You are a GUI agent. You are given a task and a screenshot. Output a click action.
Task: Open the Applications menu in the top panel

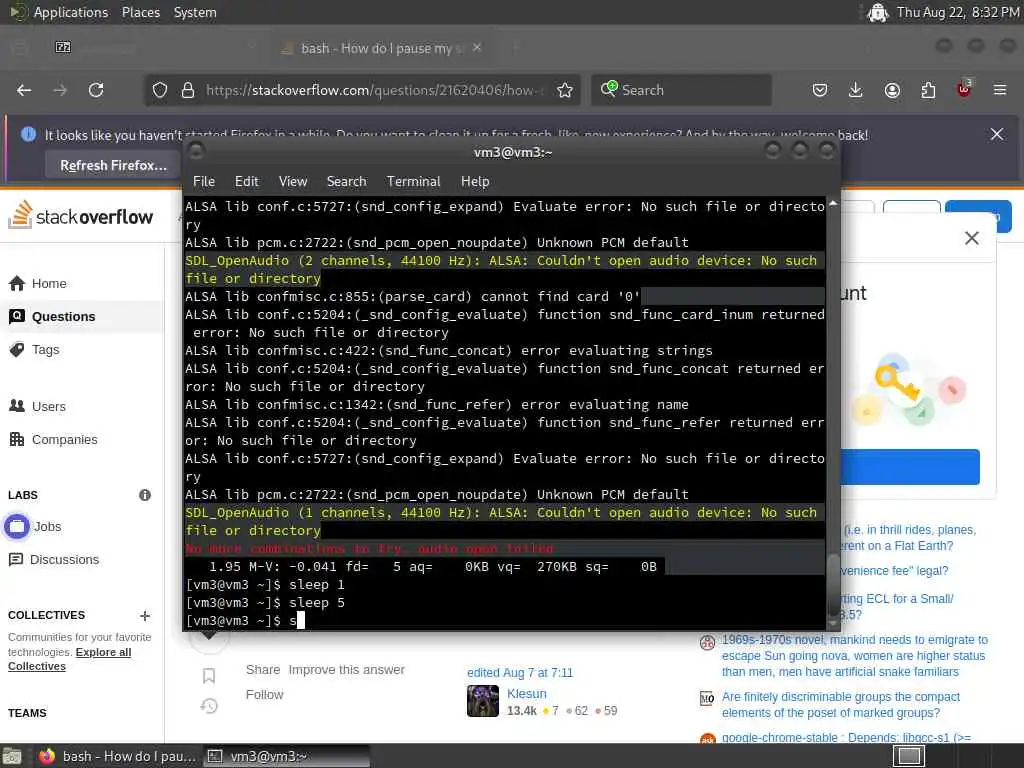point(71,12)
